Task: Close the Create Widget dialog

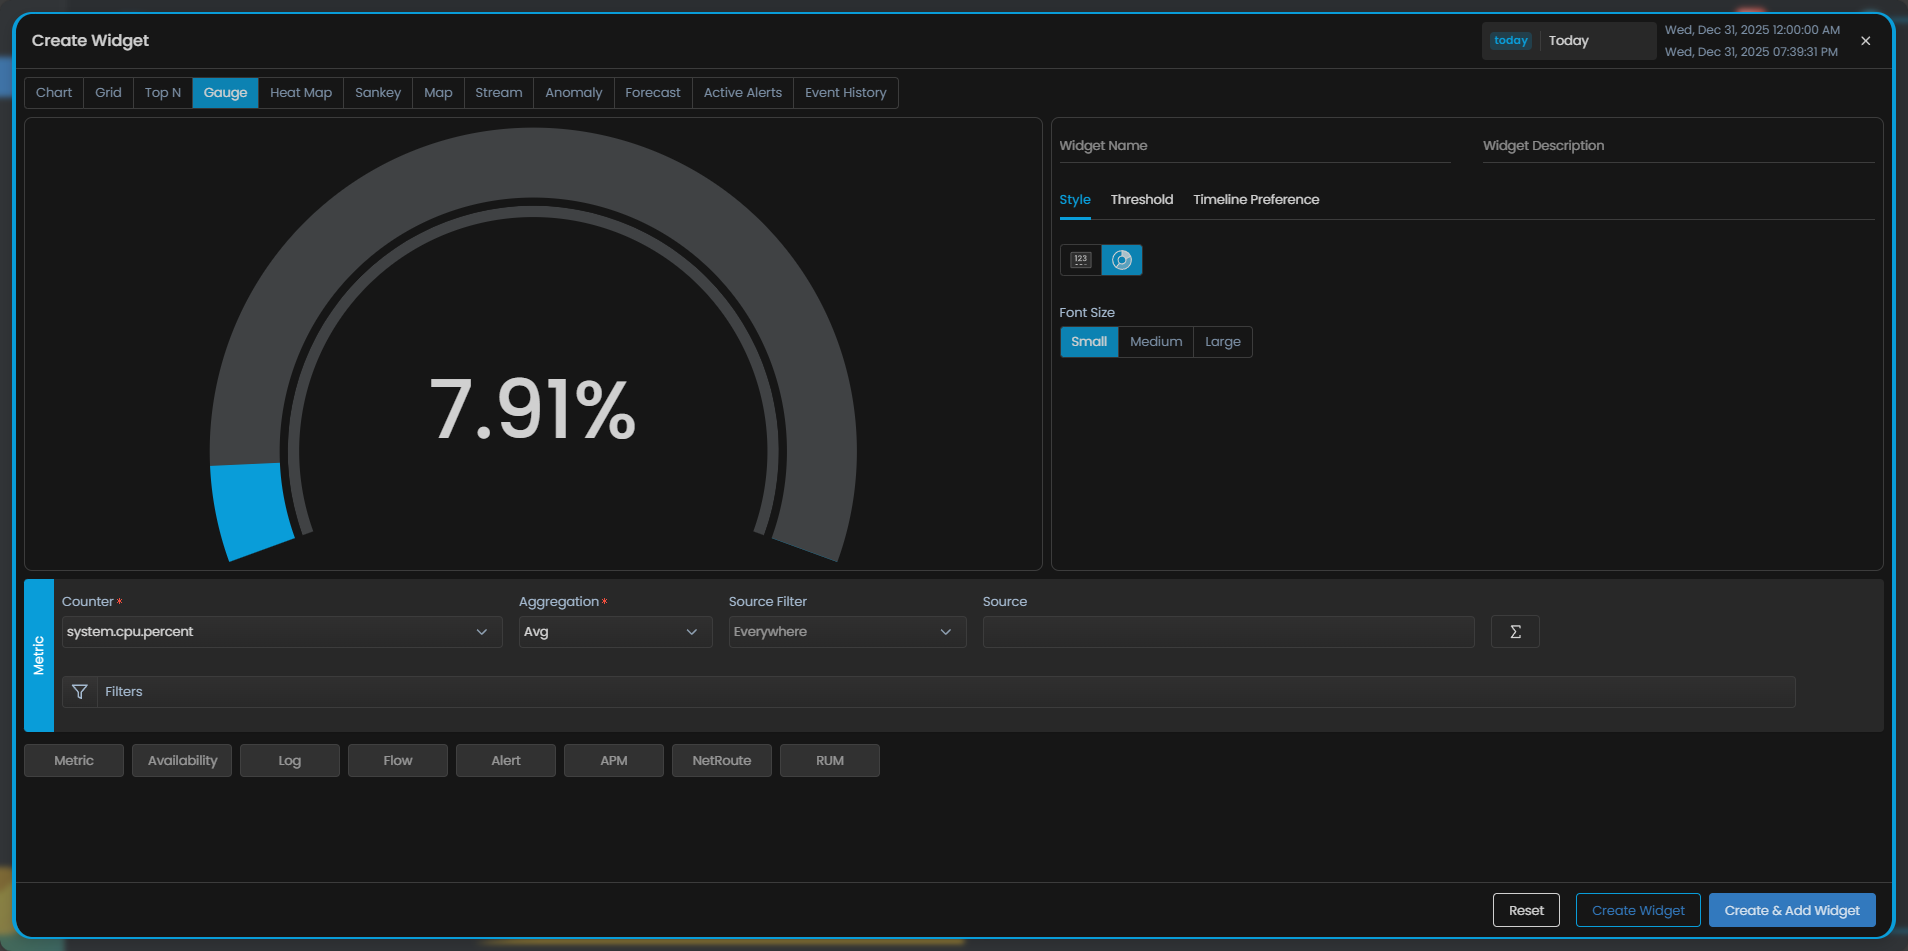Action: pos(1865,41)
